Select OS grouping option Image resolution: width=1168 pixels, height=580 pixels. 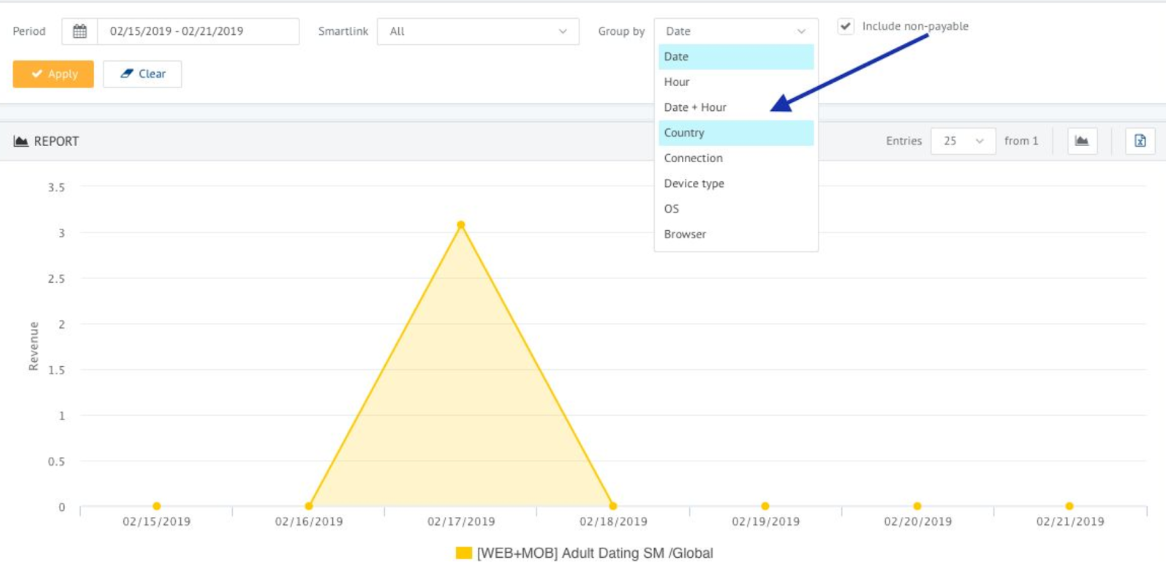pyautogui.click(x=736, y=208)
